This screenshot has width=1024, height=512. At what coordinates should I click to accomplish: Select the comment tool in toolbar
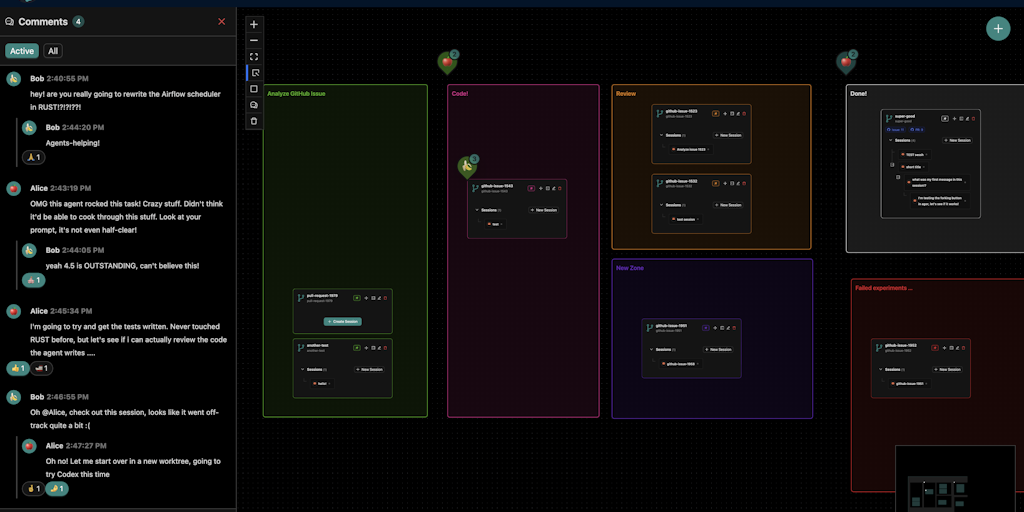tap(254, 105)
